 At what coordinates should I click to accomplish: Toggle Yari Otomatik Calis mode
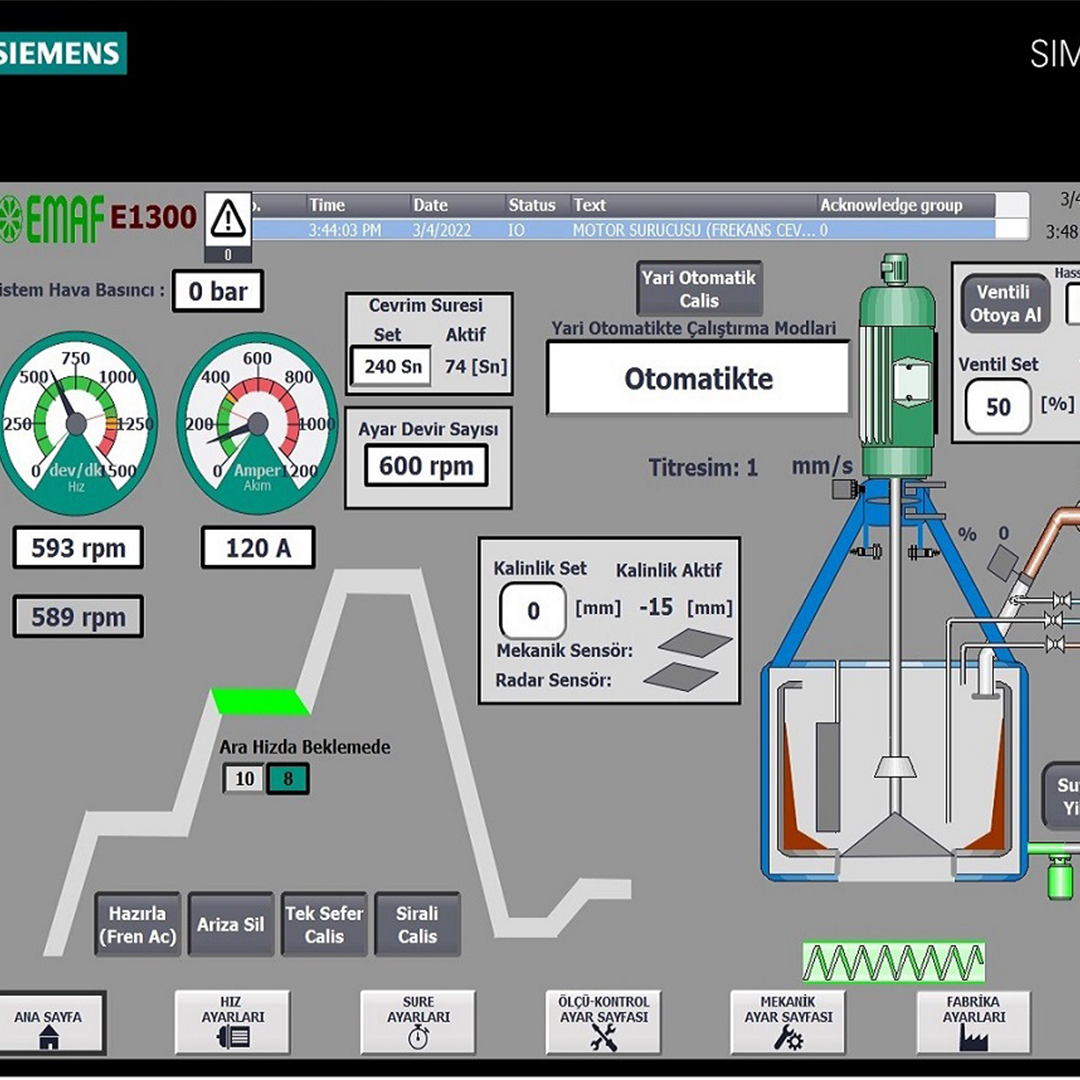point(699,289)
